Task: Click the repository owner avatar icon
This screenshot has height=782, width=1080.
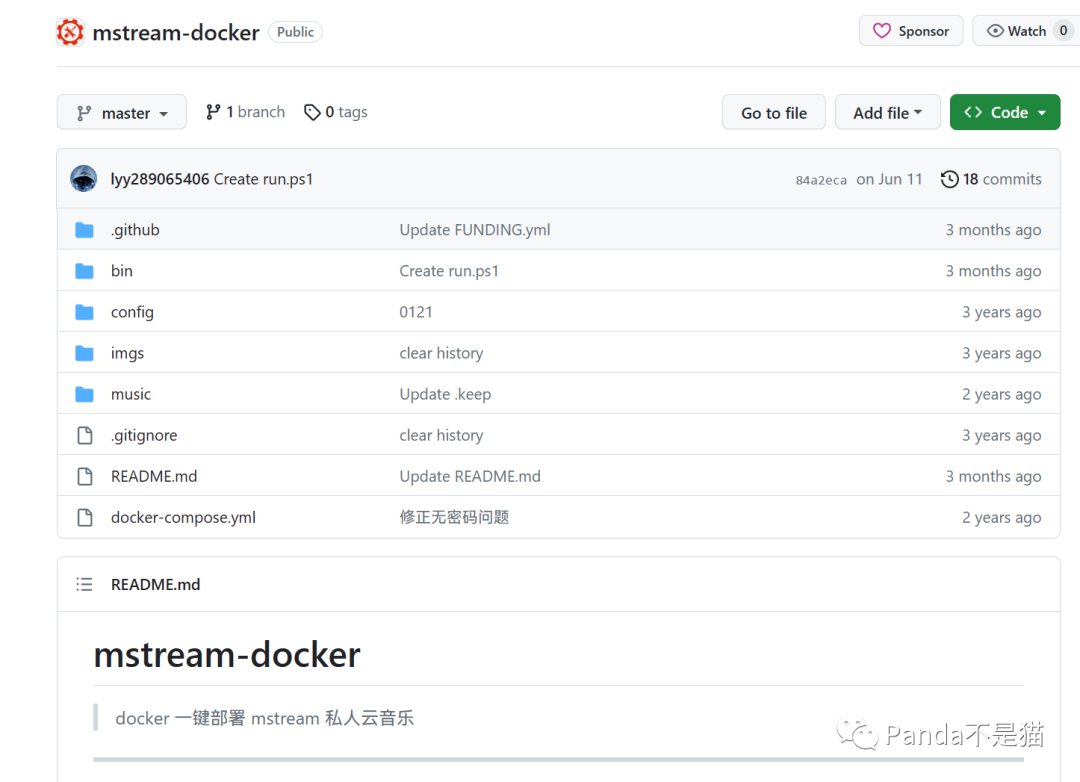Action: 70,32
